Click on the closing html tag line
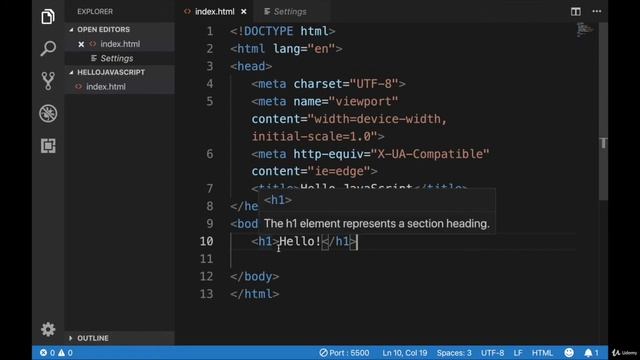The image size is (640, 360). coord(254,294)
